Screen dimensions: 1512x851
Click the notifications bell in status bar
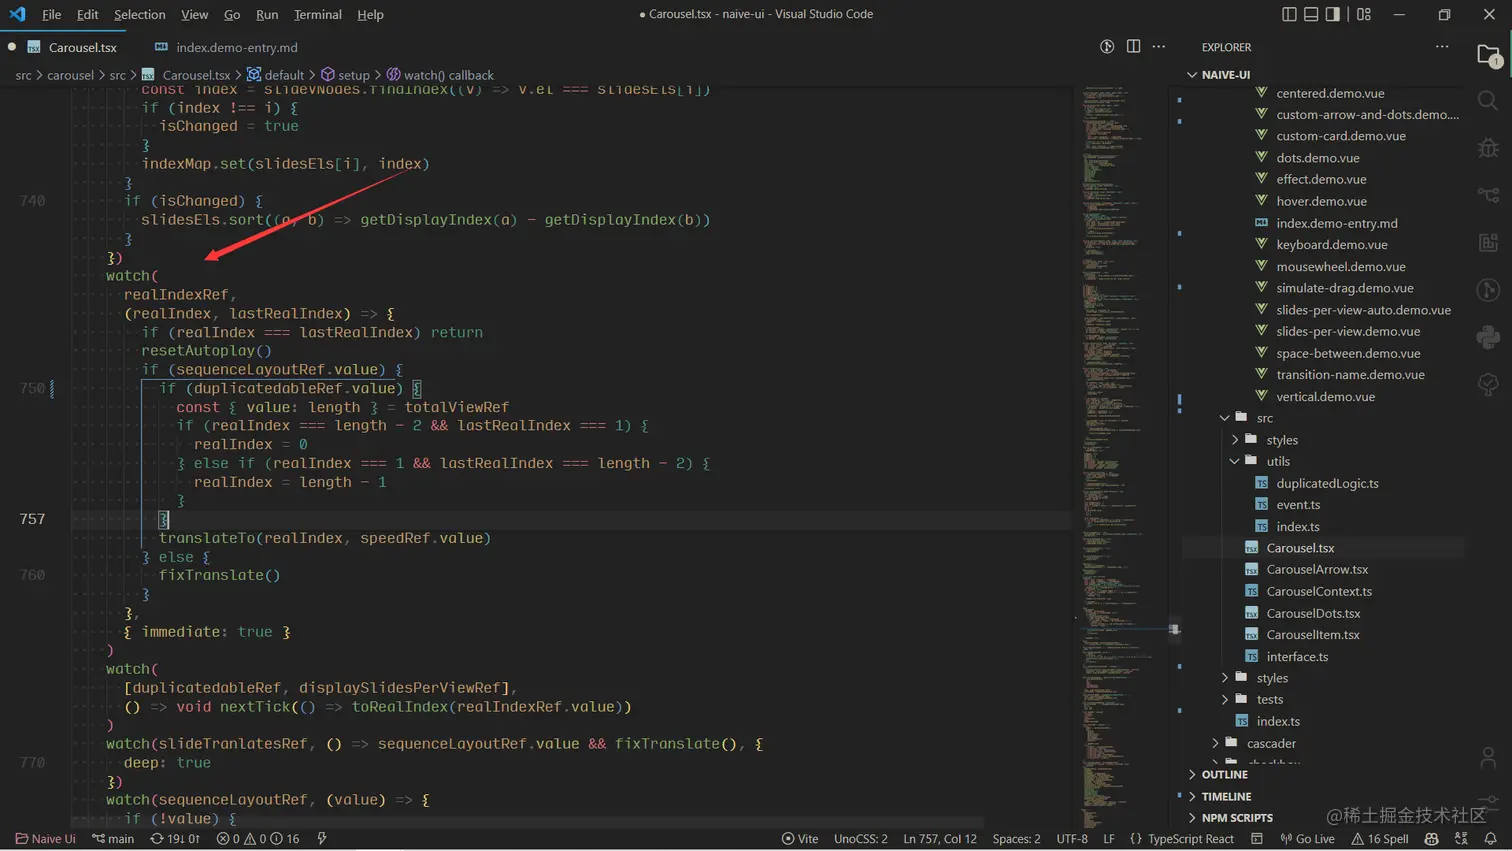1490,839
